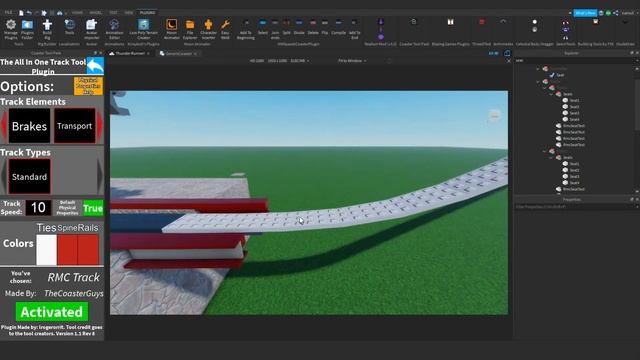Open the Moon Animator plugin

click(x=172, y=29)
